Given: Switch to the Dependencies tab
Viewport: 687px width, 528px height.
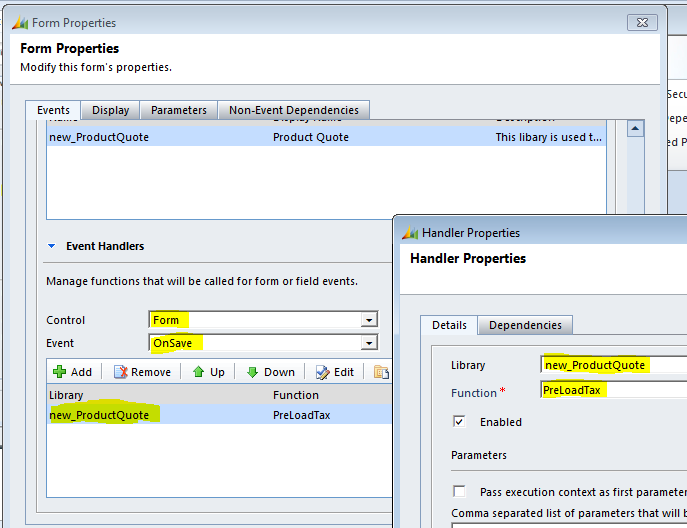Looking at the screenshot, I should pos(525,325).
